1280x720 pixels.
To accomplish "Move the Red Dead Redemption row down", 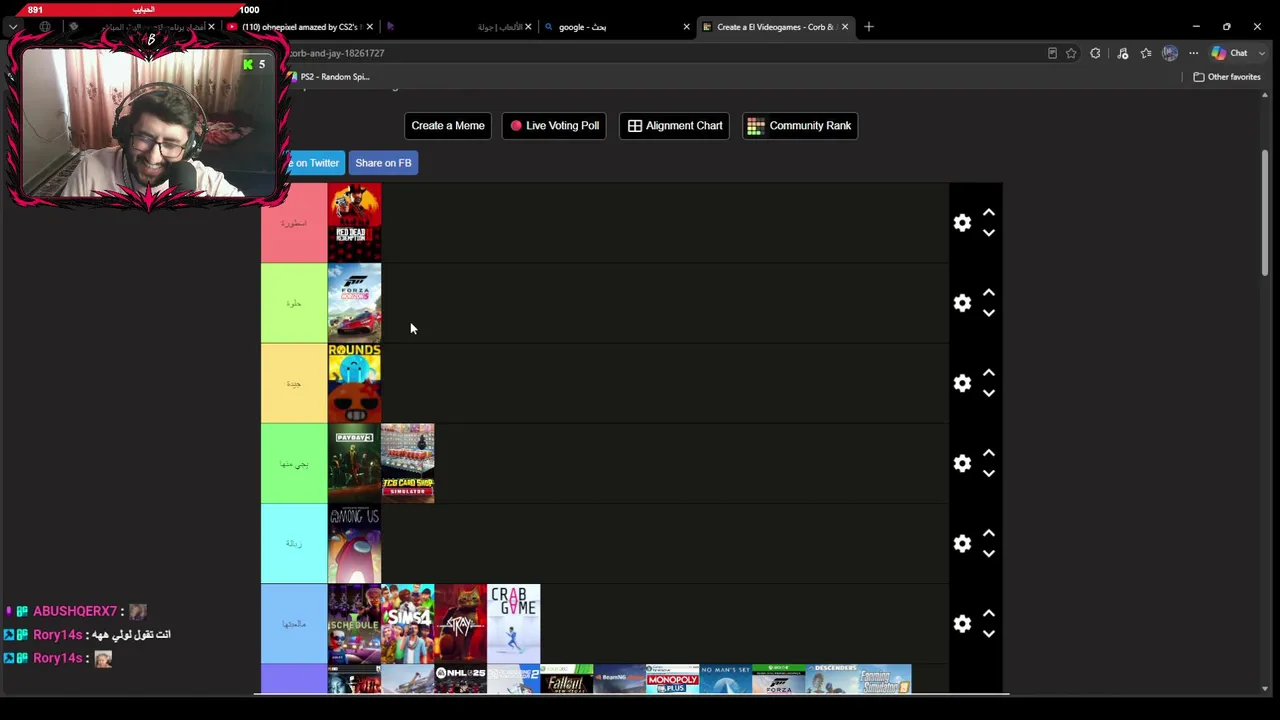I will click(989, 233).
